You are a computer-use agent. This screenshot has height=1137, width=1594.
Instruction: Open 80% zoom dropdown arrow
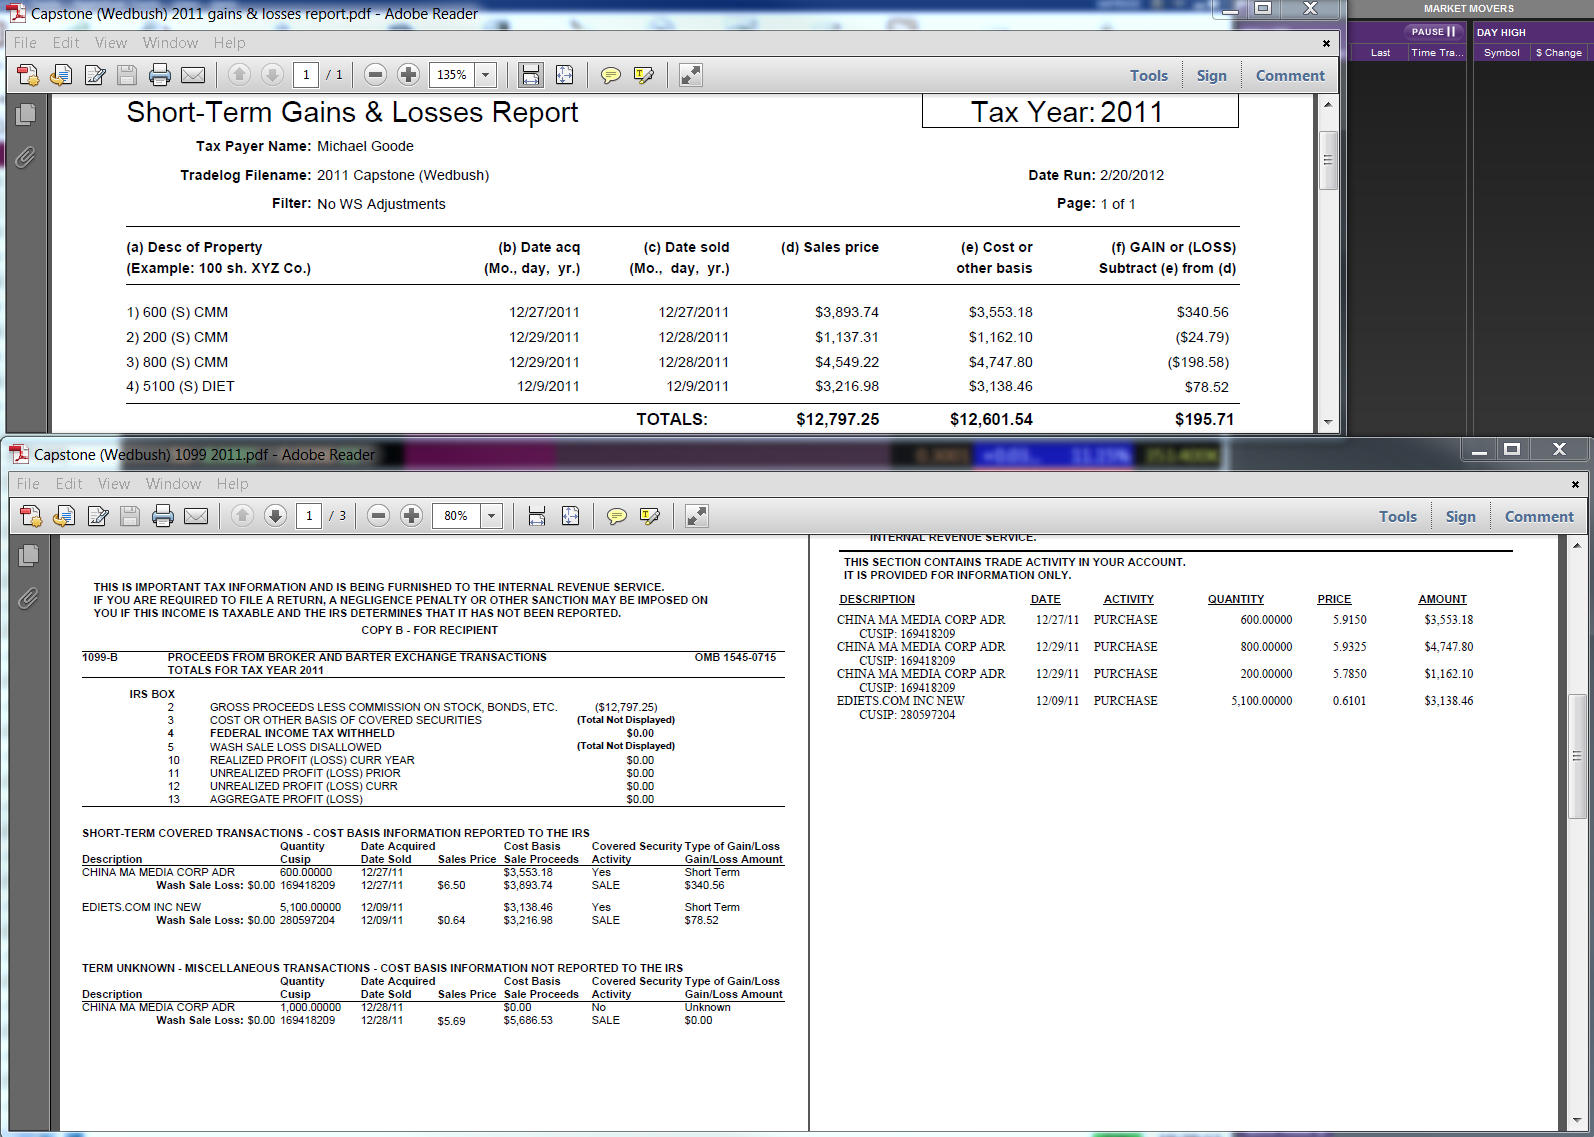point(491,516)
